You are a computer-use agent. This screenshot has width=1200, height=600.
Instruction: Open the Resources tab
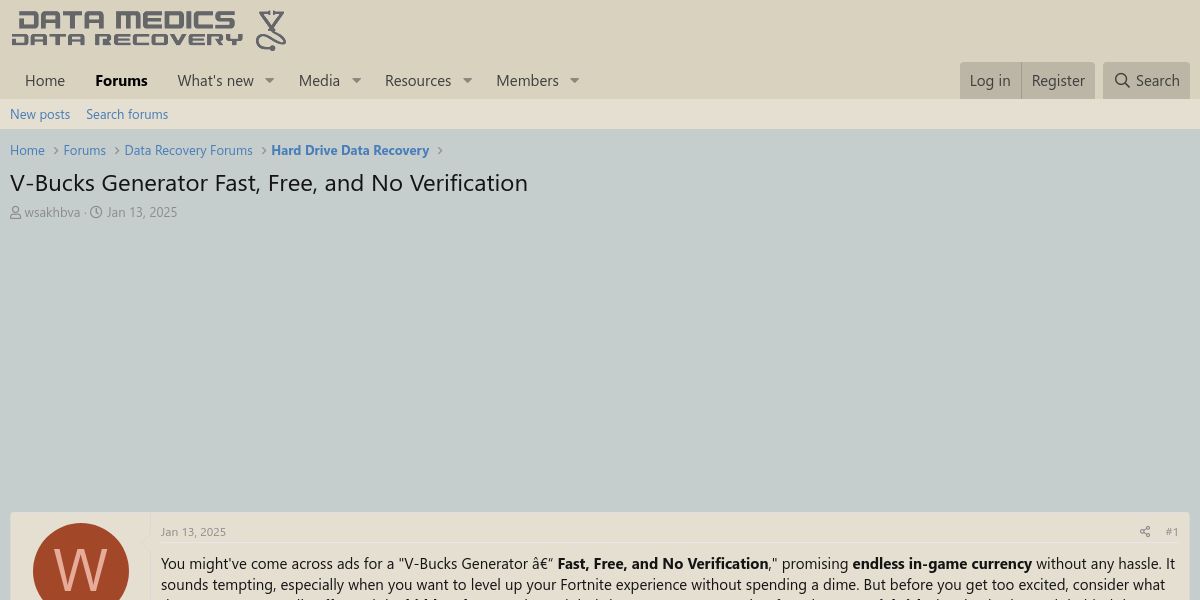point(418,81)
